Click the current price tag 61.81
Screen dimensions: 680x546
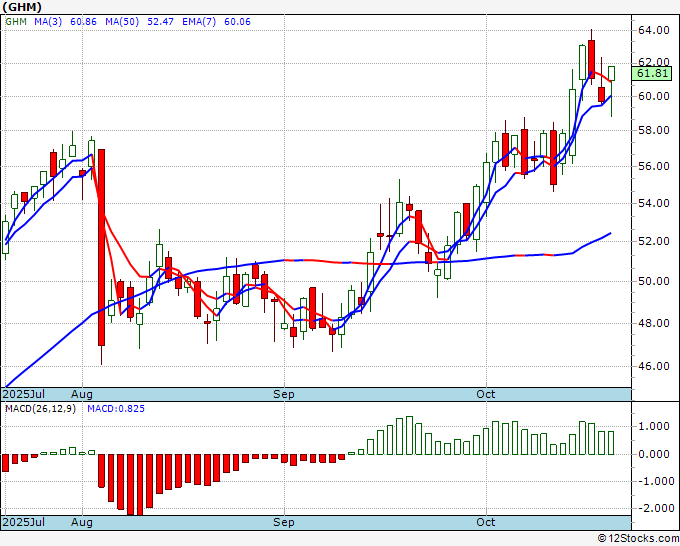click(652, 73)
